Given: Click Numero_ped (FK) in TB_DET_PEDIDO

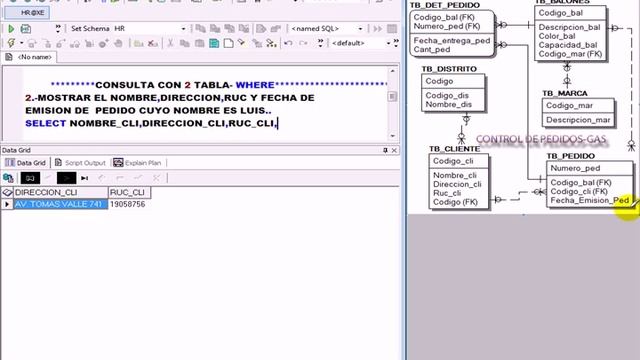Looking at the screenshot, I should point(447,26).
